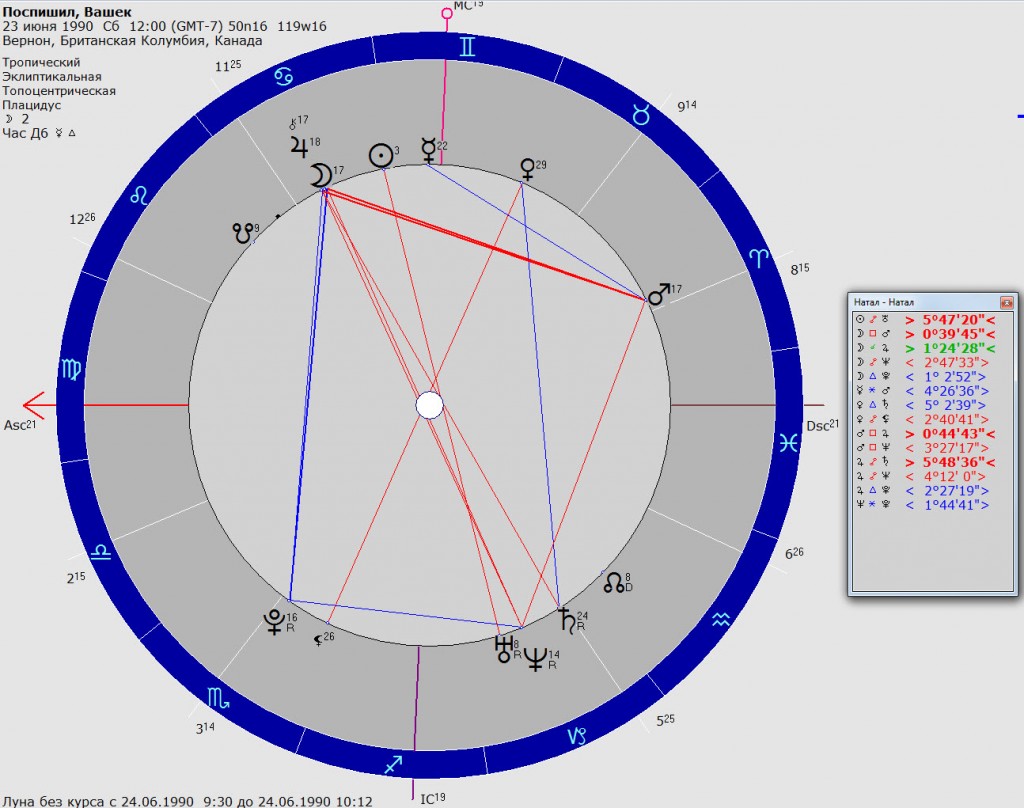Screen dimensions: 1024x808
Task: Select the pink MC circle marker
Action: point(447,13)
